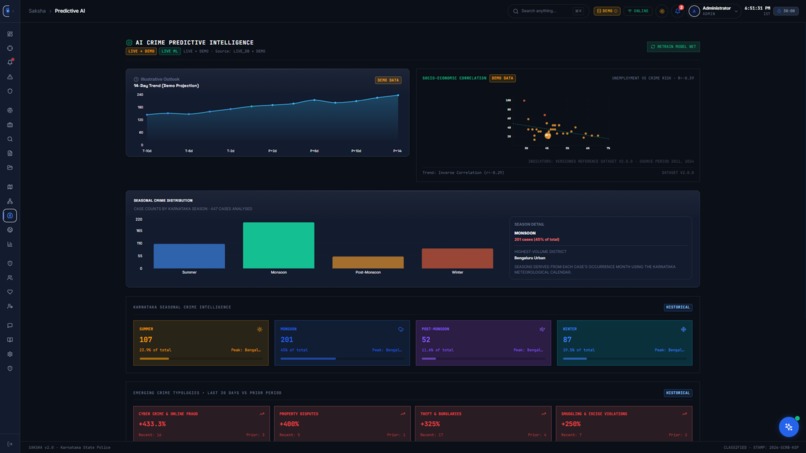Select the red Winter bar
Screen dimensions: 806x453
point(457,258)
